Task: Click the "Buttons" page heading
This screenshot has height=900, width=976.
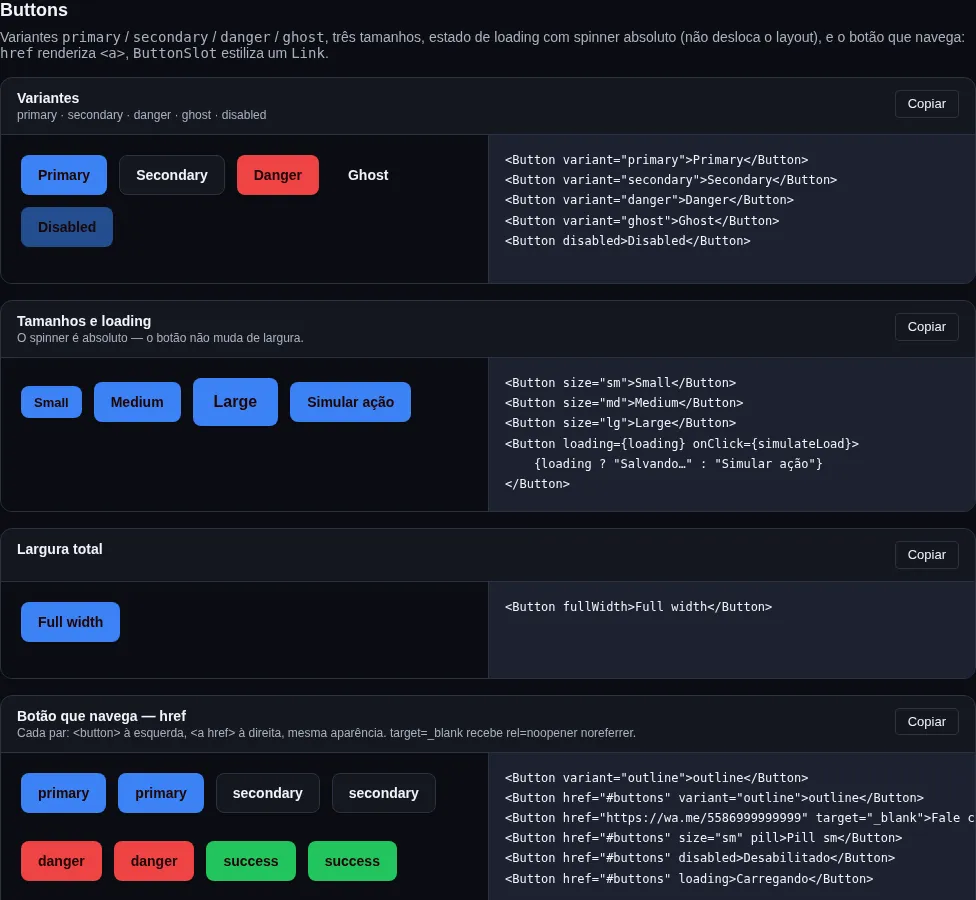Action: click(34, 10)
